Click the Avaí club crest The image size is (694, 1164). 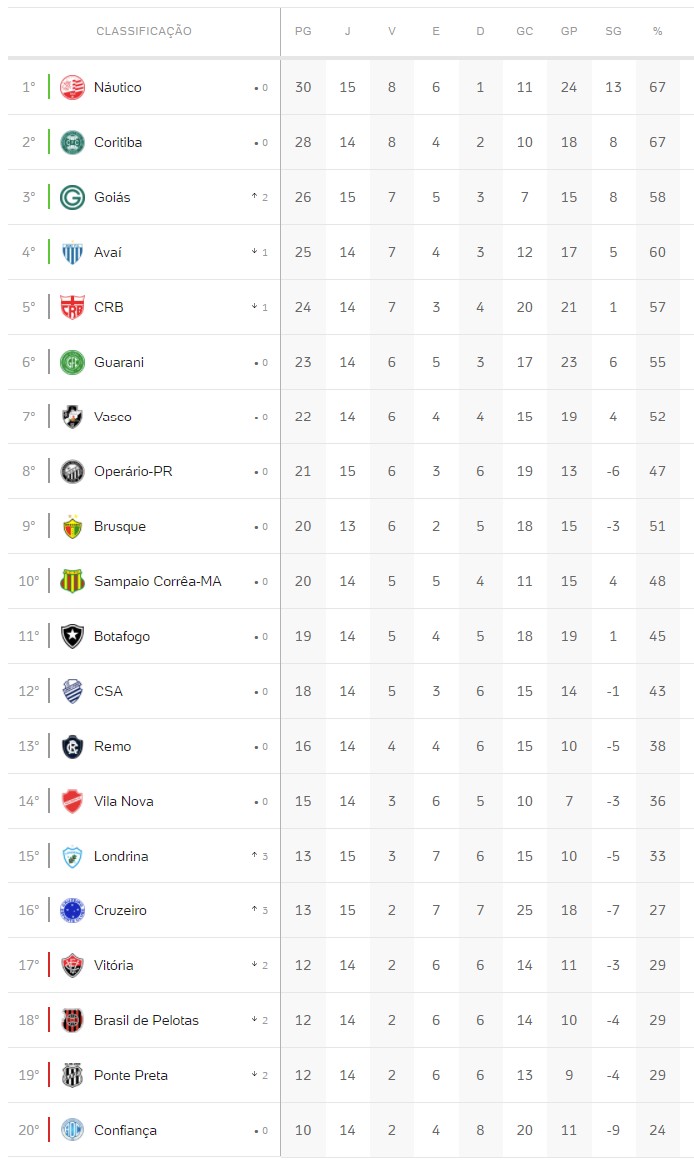(x=72, y=252)
